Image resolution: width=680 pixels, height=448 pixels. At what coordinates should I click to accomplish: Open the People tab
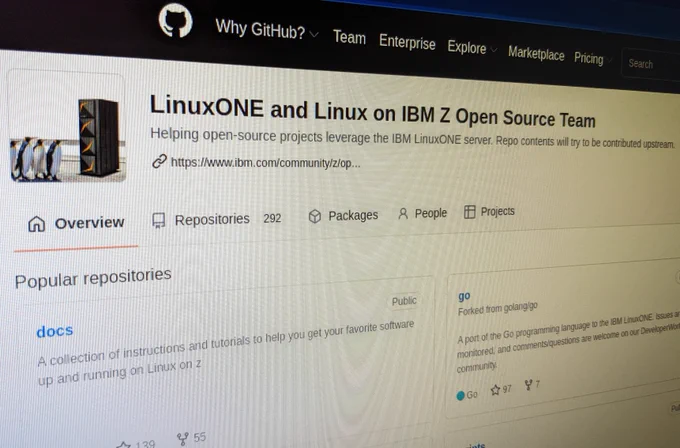422,213
